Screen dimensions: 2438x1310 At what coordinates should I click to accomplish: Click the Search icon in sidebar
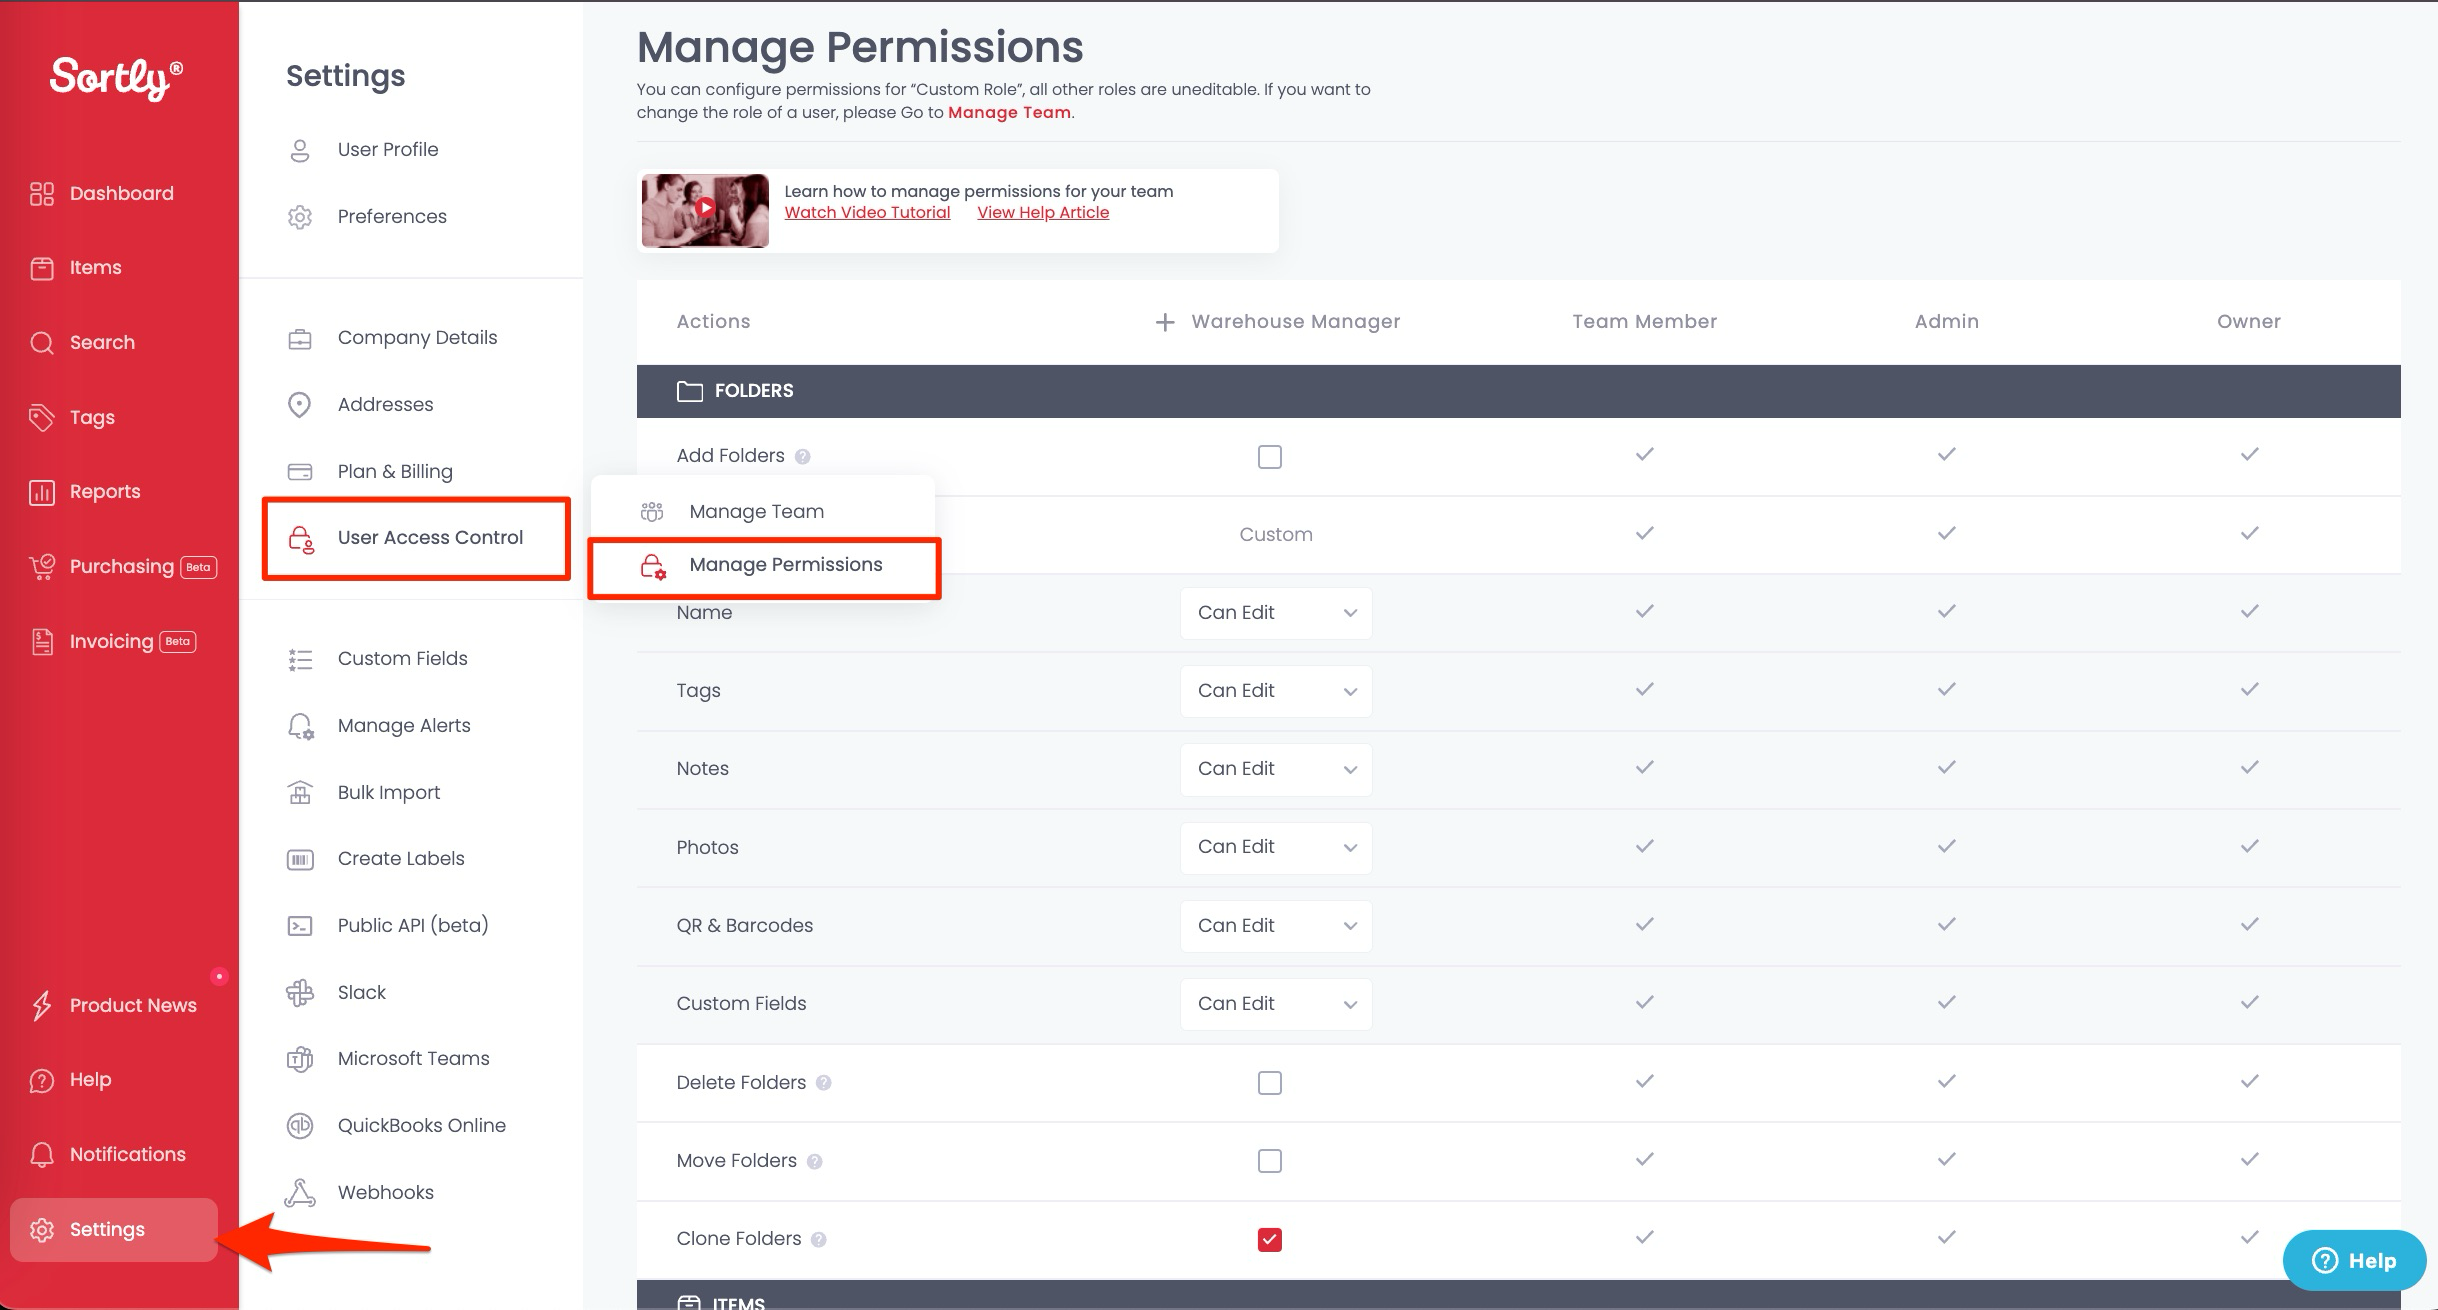point(42,342)
